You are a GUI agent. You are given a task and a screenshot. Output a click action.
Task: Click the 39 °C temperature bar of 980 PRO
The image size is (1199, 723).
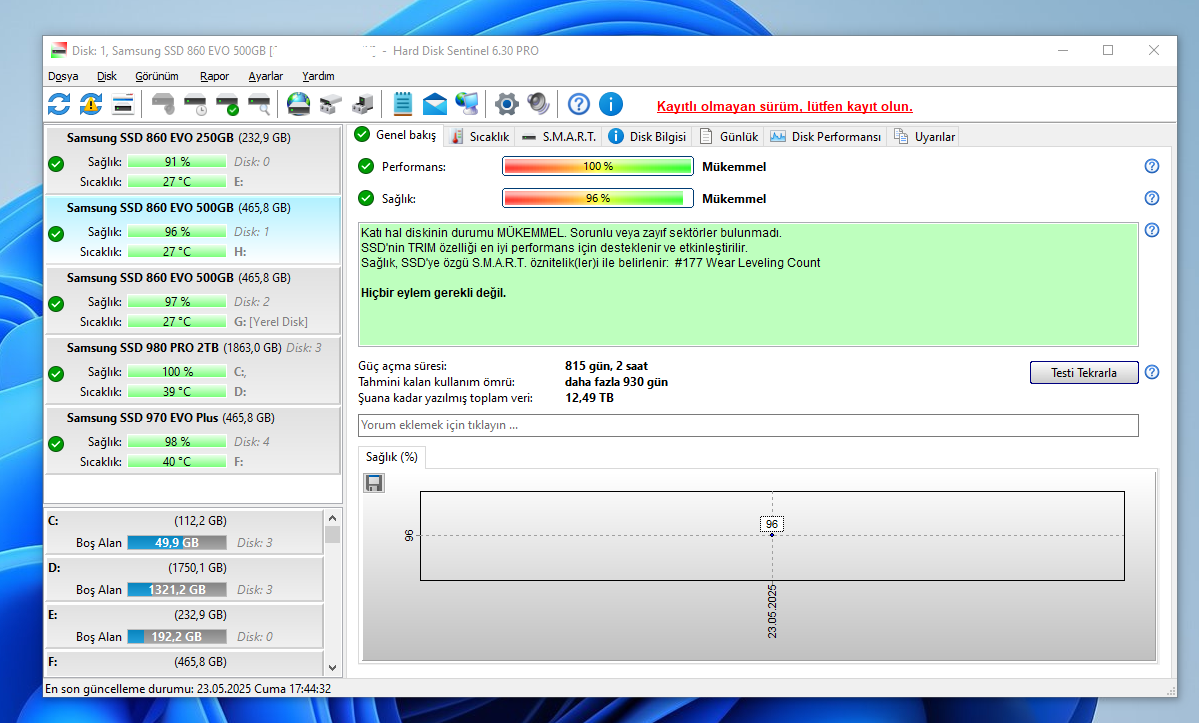coord(177,391)
